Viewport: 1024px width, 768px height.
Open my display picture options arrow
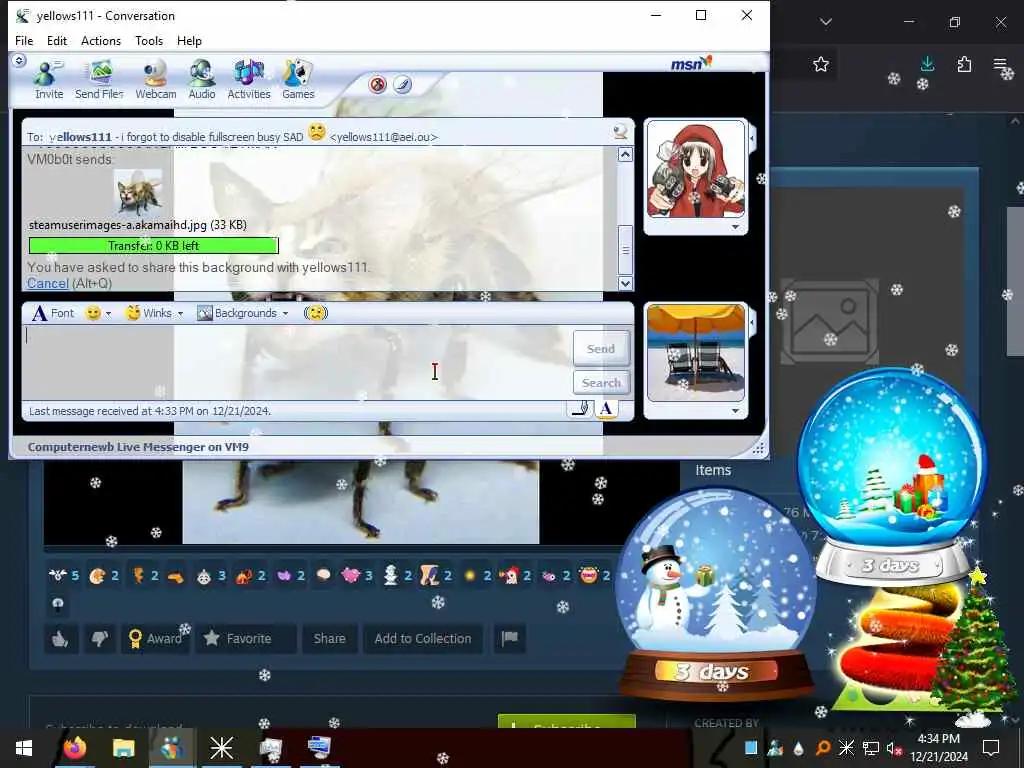(735, 411)
